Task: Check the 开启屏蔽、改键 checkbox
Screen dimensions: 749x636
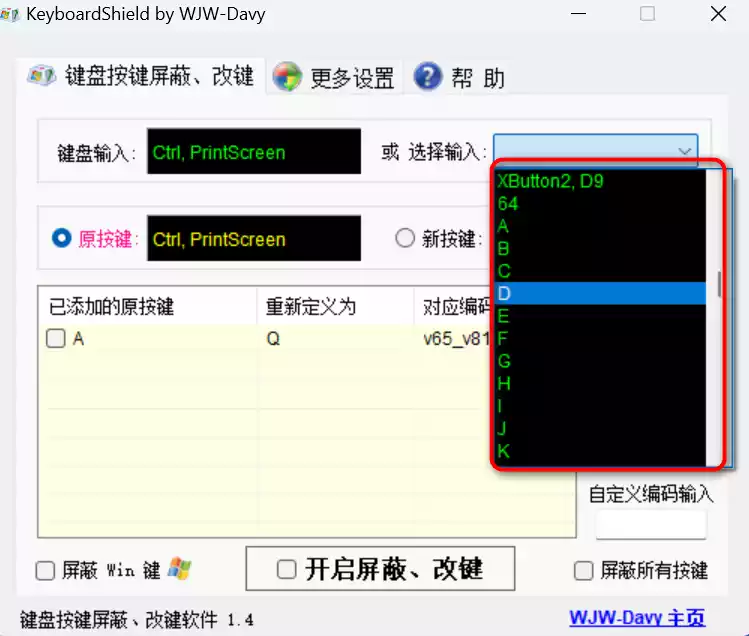Action: click(x=287, y=569)
